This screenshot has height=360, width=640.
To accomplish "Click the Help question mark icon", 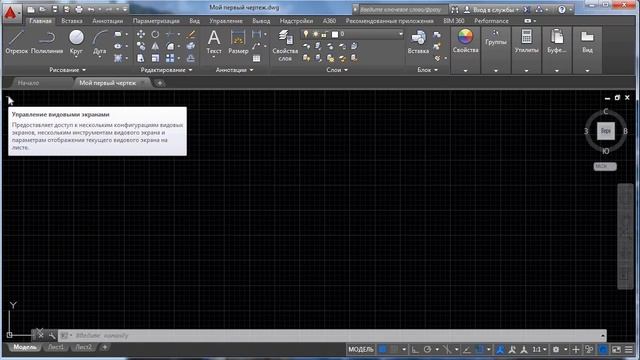I will [562, 9].
